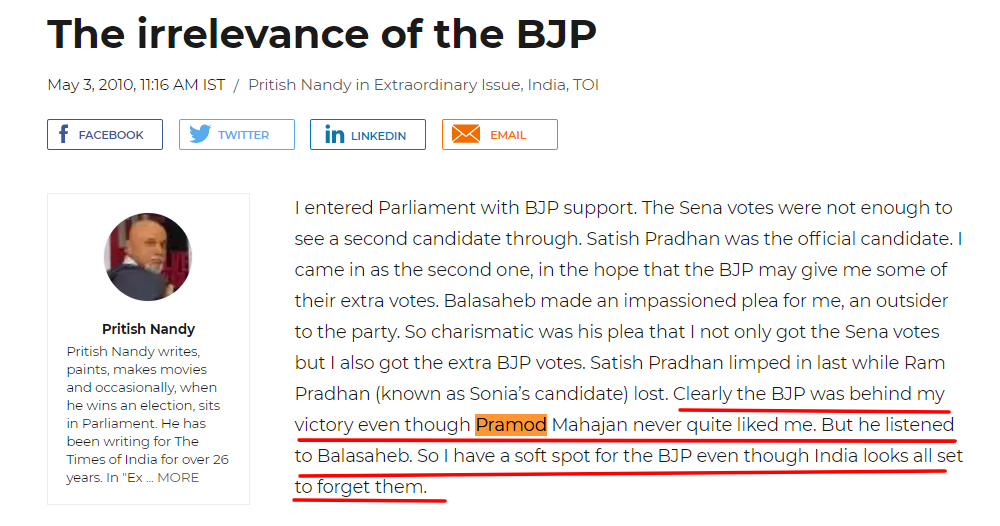Click the LinkedIn 'in' logo icon
Viewport: 1000px width, 526px height.
(334, 135)
